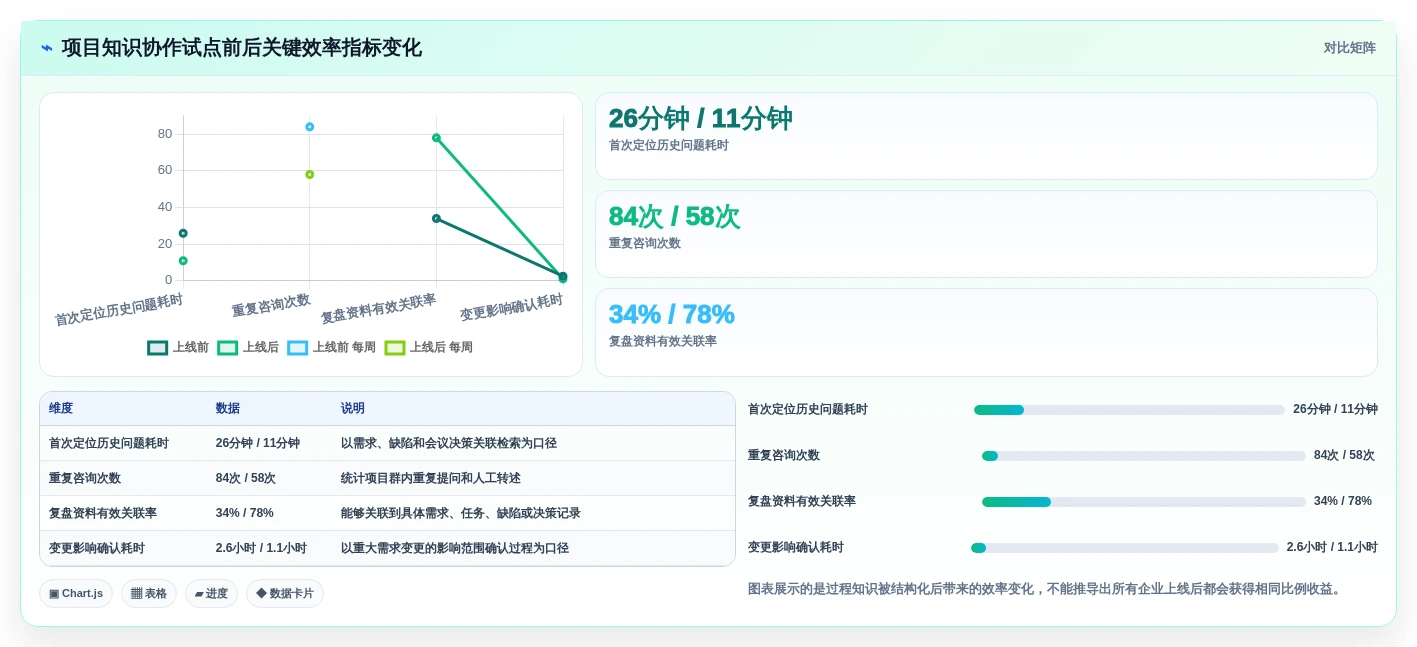Click the 11 point above 首次定位历史问题耗时 axis

click(183, 261)
